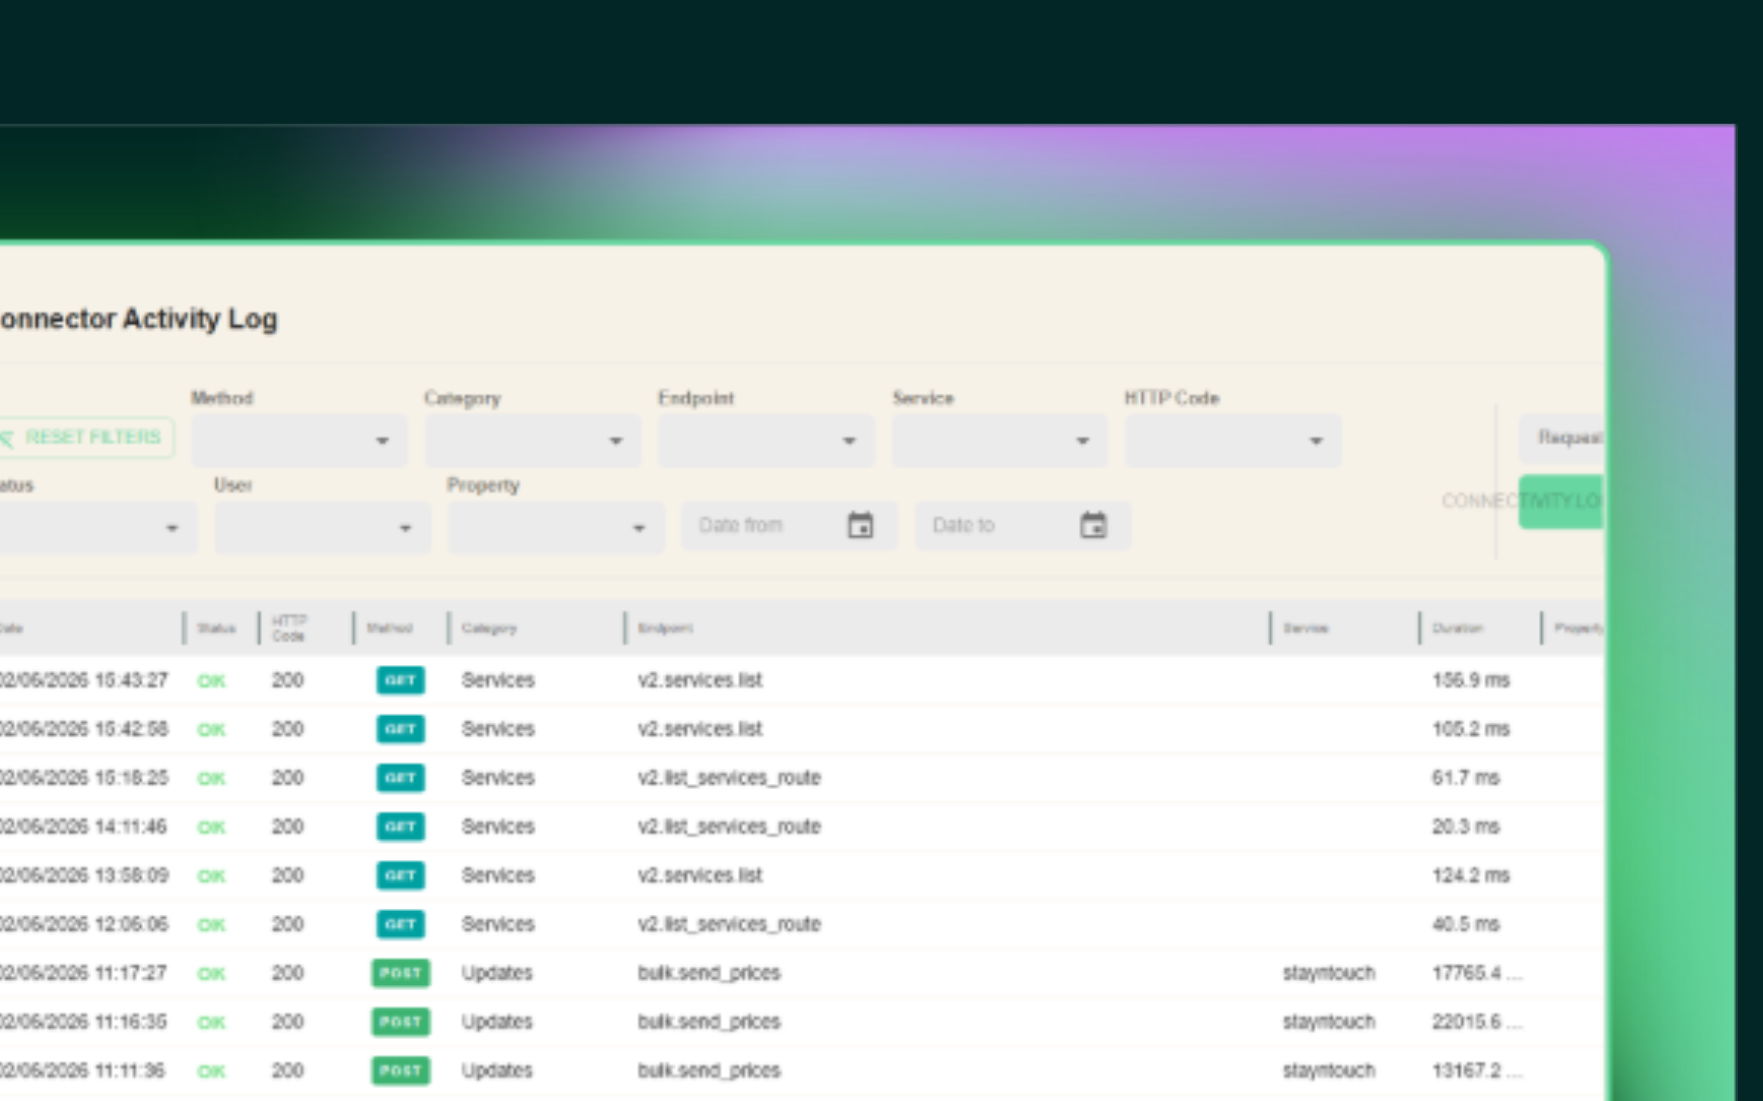This screenshot has height=1101, width=1763.
Task: Select bulk.send_prices endpoint at 11:17:27
Action: click(x=709, y=973)
